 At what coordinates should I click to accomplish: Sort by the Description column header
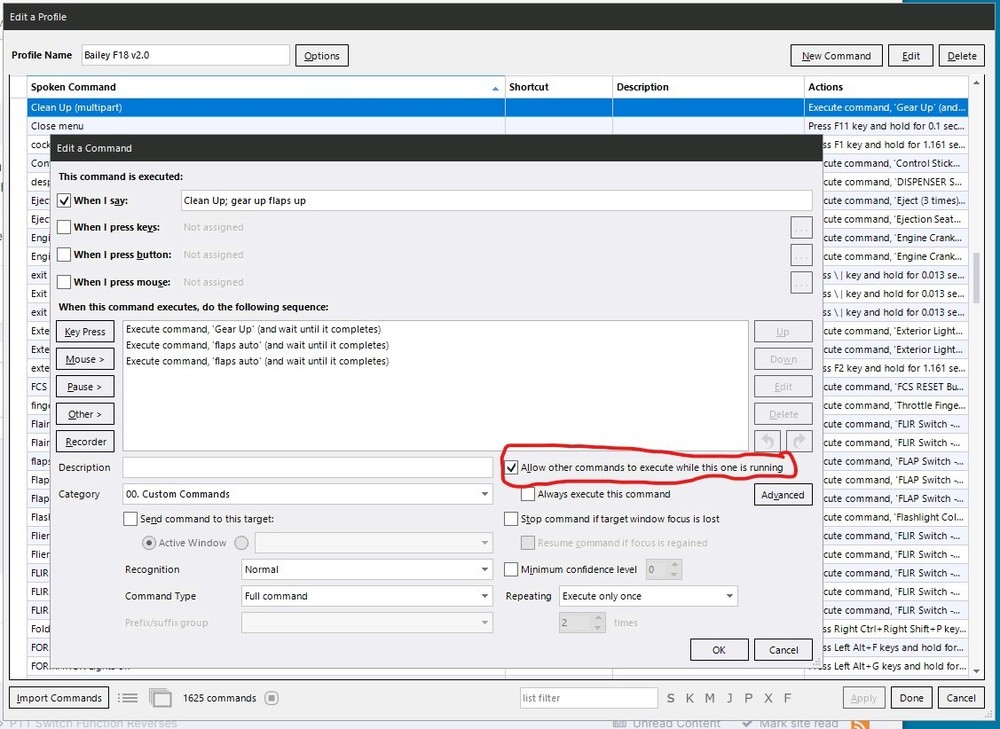[x=708, y=87]
